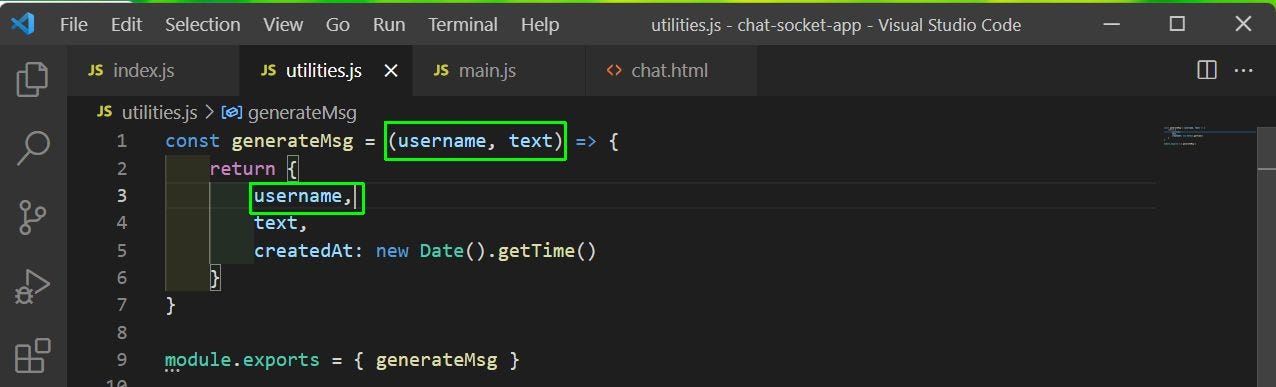Click 'generateMsg' on line 1
The width and height of the screenshot is (1276, 387).
291,141
